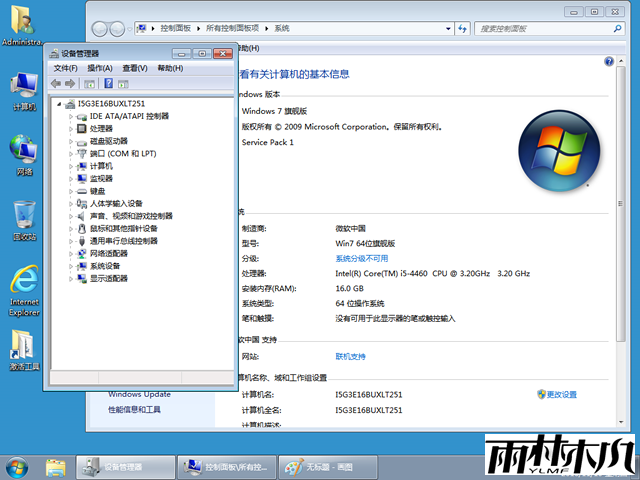Click the Device Manager back arrow toolbar icon
This screenshot has width=640, height=480.
click(x=56, y=84)
